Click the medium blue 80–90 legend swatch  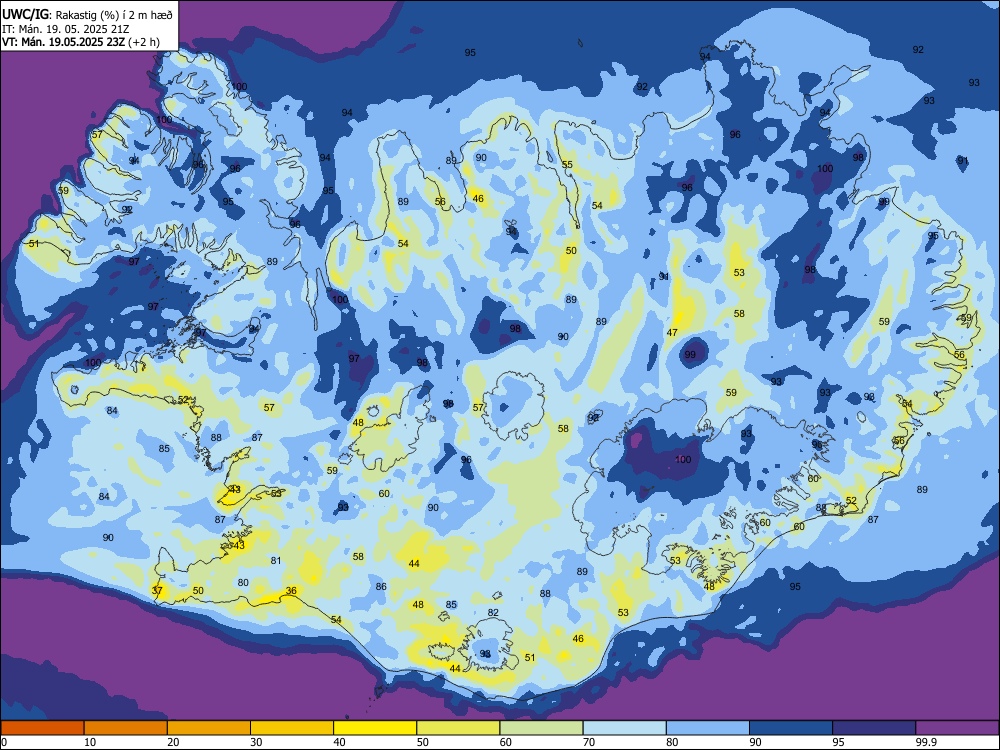tap(708, 728)
